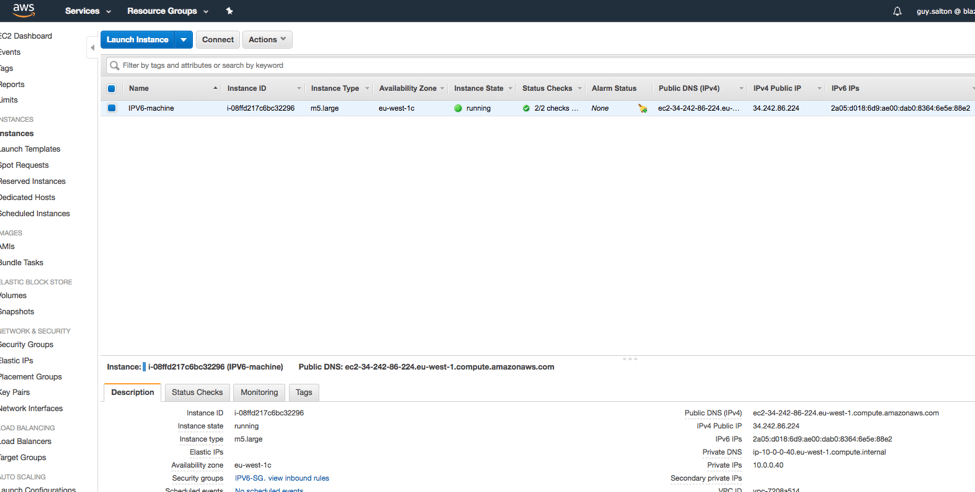Open Reports in the sidebar
The image size is (975, 492).
point(12,85)
